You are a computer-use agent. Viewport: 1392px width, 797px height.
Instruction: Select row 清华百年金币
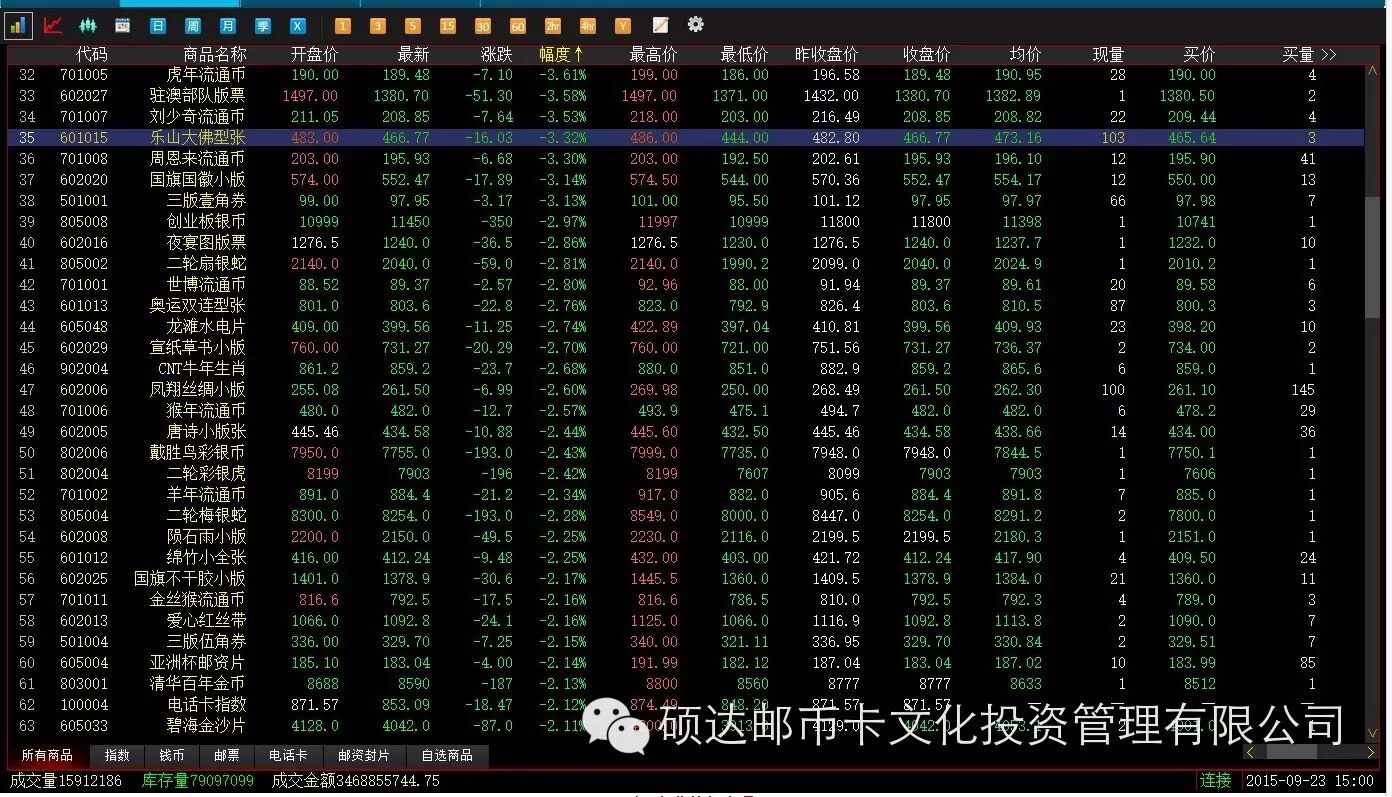686,684
